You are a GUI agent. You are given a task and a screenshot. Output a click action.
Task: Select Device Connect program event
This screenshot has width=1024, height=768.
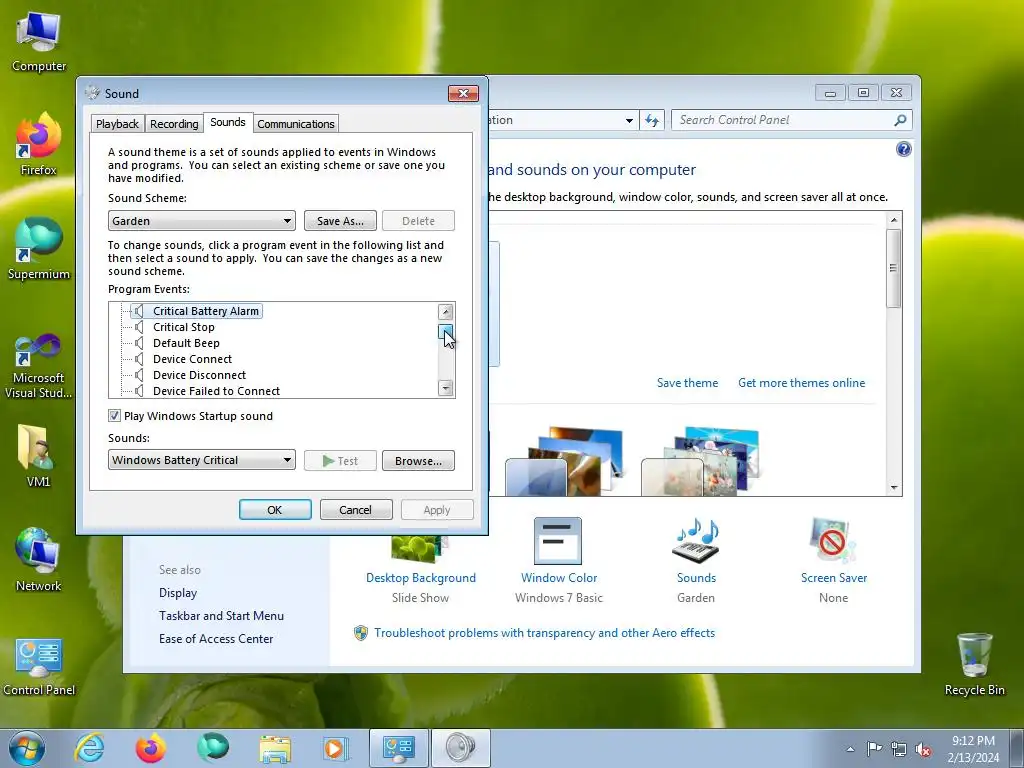pyautogui.click(x=192, y=359)
